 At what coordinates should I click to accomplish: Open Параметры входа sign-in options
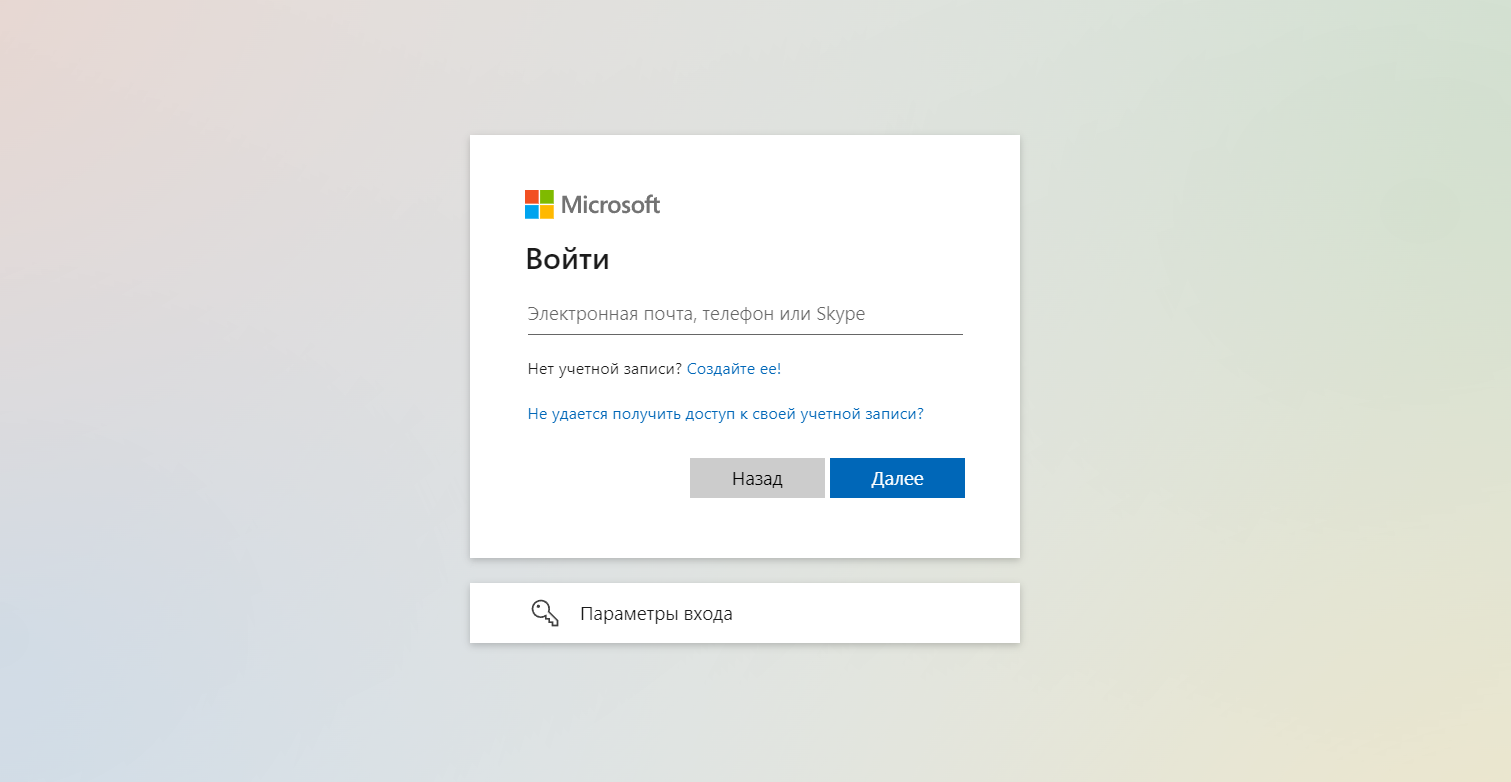pos(745,613)
